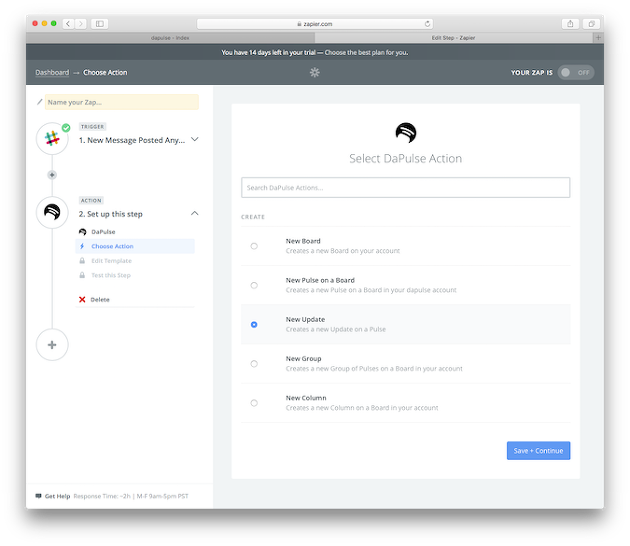Add a new step with the large plus circle
Viewport: 630px width, 546px height.
pyautogui.click(x=52, y=345)
